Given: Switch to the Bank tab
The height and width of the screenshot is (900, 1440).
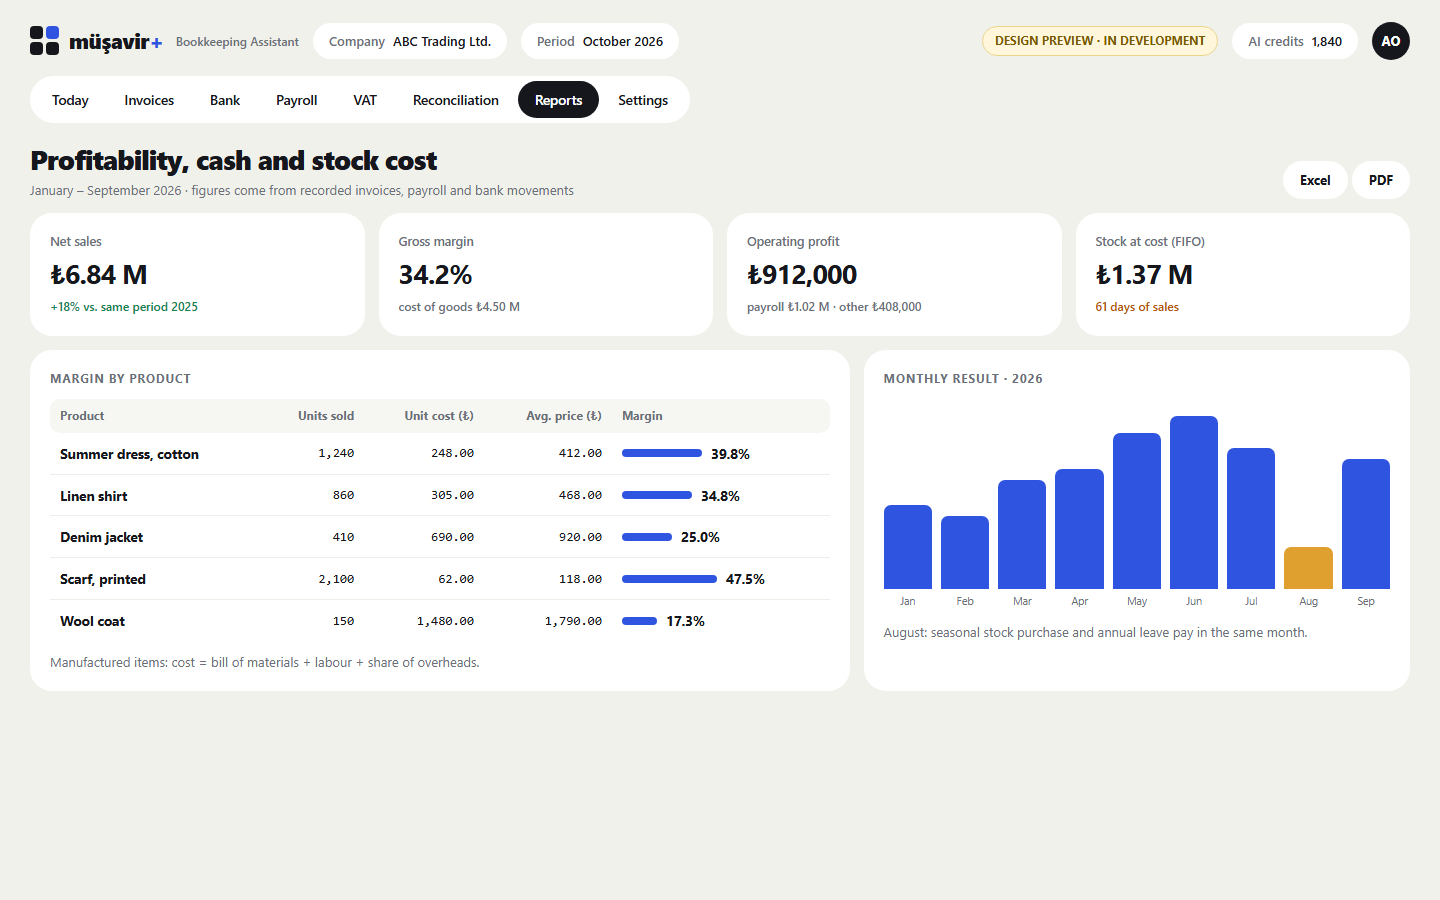Looking at the screenshot, I should [225, 100].
